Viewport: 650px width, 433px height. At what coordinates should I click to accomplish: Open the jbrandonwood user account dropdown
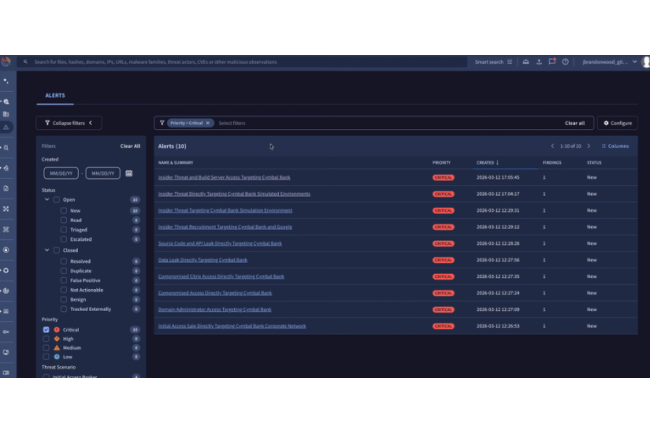[x=608, y=61]
